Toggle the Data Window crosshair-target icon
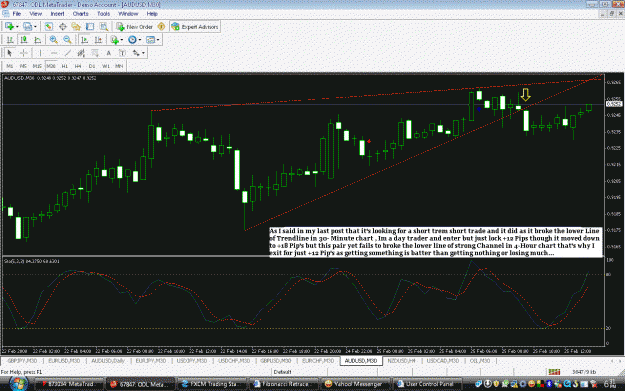 point(63,27)
